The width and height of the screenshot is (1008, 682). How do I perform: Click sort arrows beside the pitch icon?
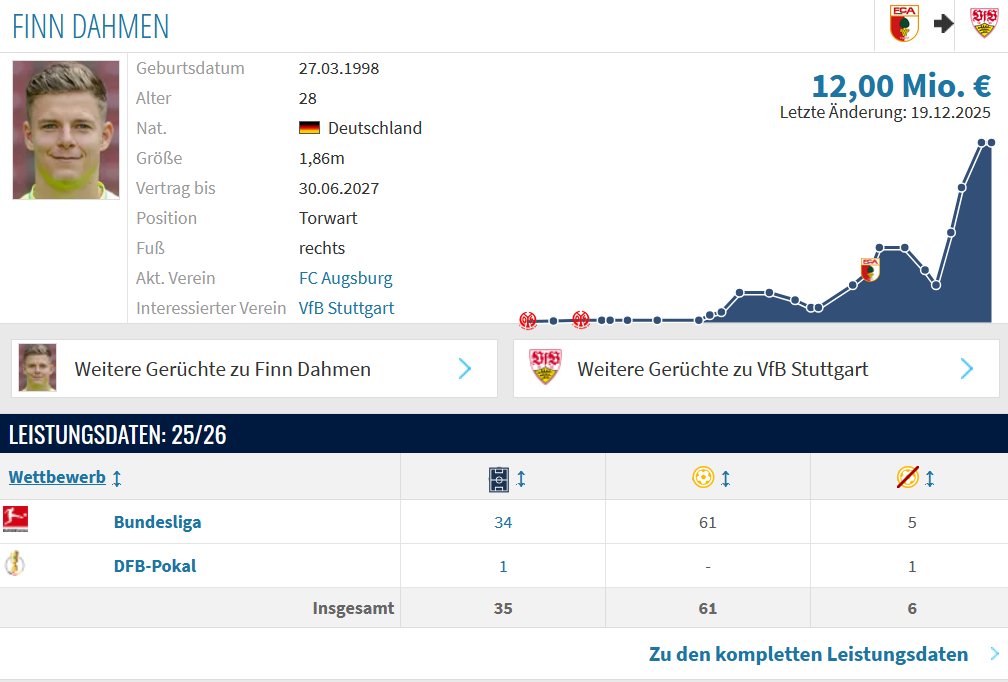[x=521, y=479]
